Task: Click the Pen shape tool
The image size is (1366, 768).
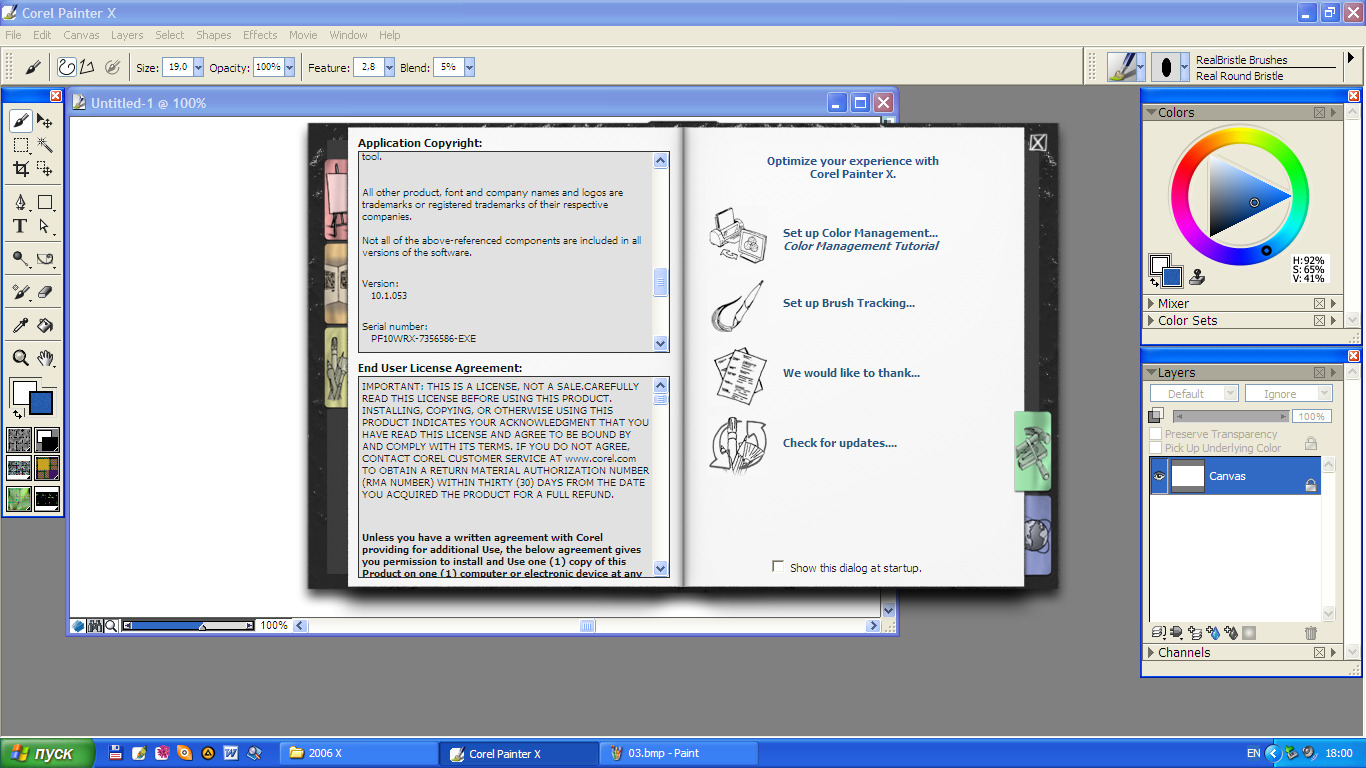Action: [20, 202]
